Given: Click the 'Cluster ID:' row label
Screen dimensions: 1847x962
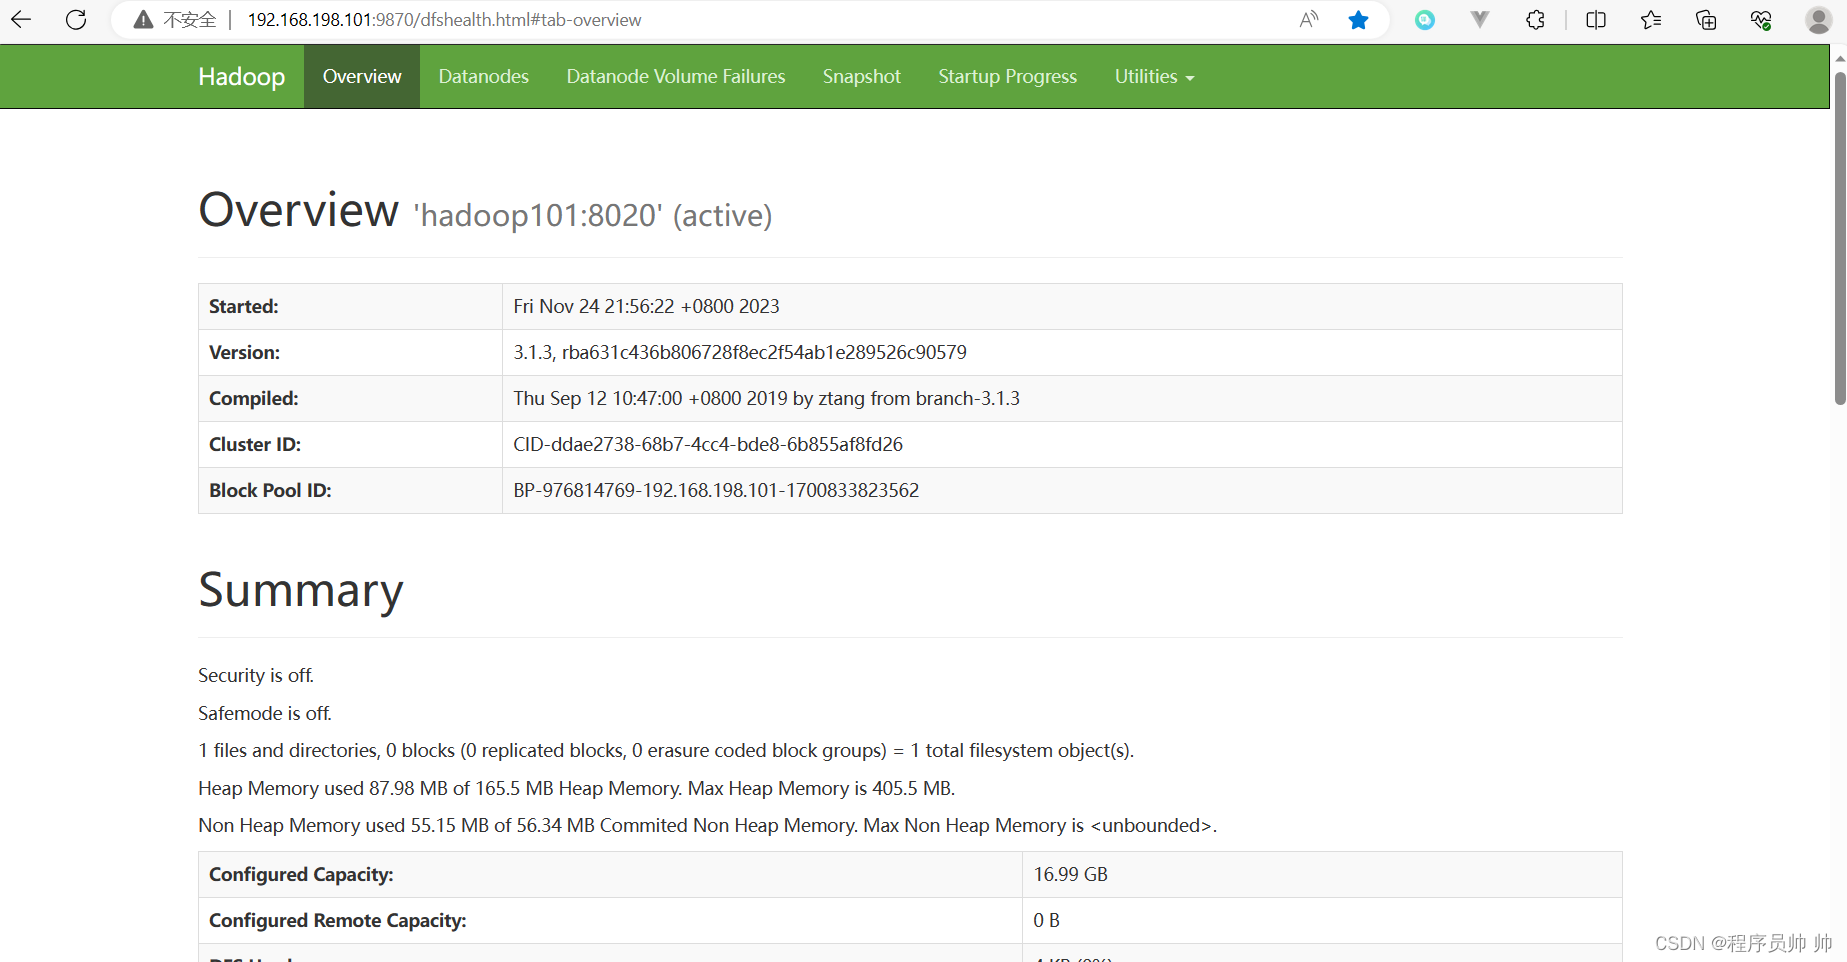Looking at the screenshot, I should point(255,445).
